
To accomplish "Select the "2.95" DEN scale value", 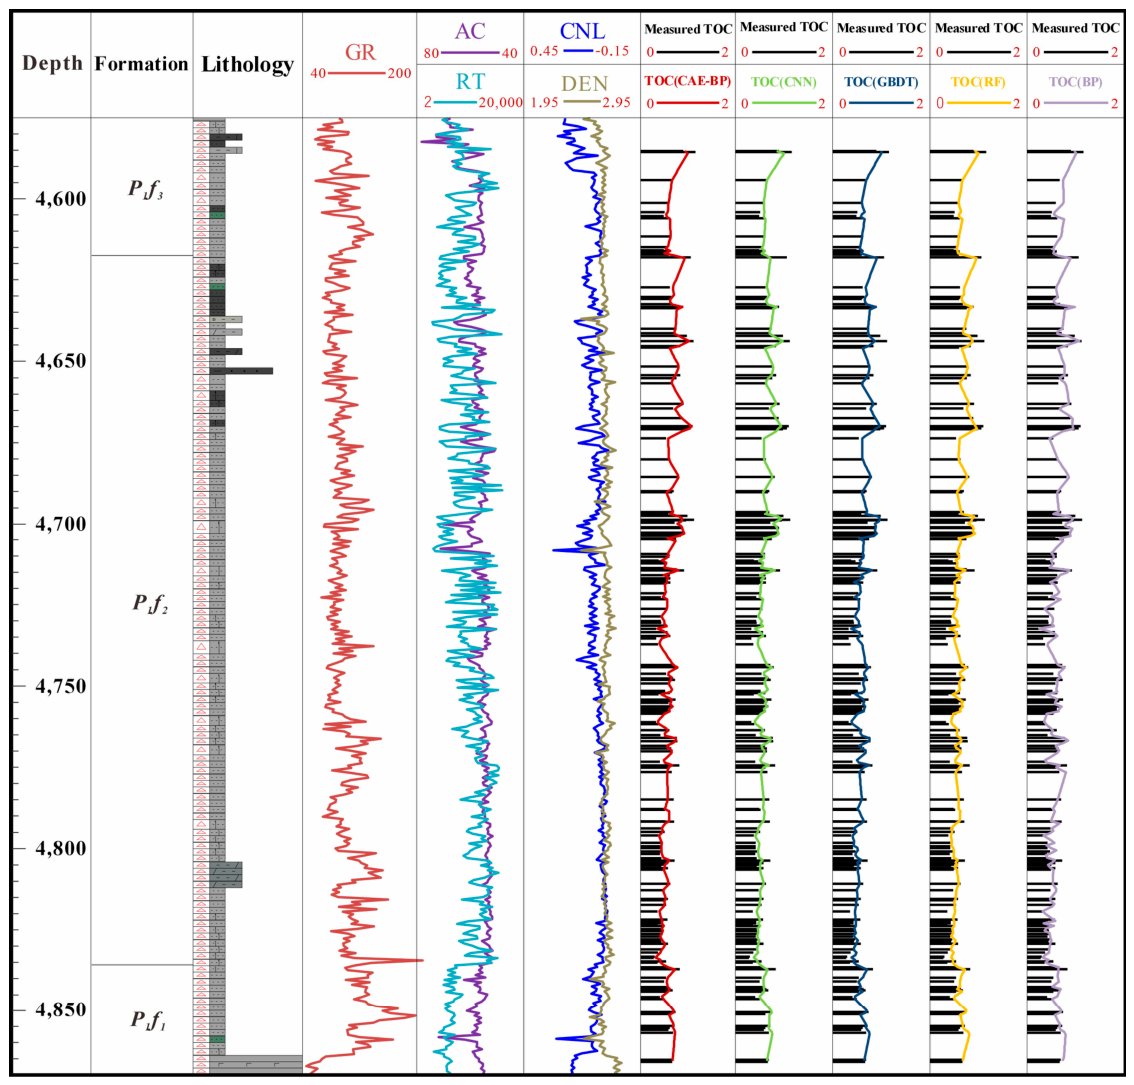I will point(616,103).
